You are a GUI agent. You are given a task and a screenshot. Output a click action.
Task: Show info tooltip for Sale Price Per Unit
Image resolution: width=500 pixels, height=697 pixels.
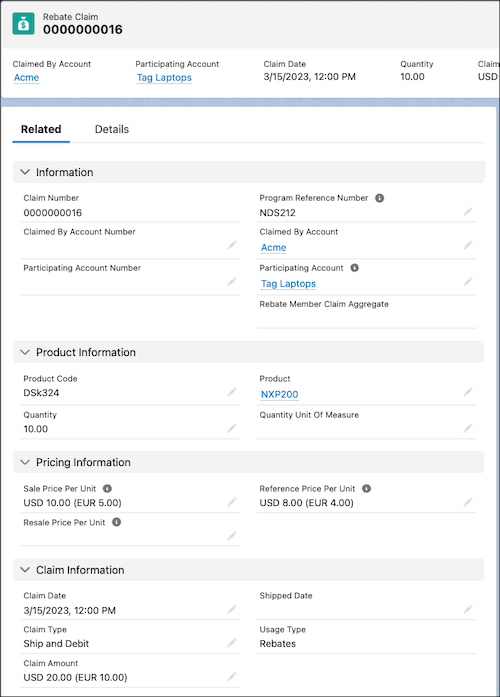coord(107,489)
